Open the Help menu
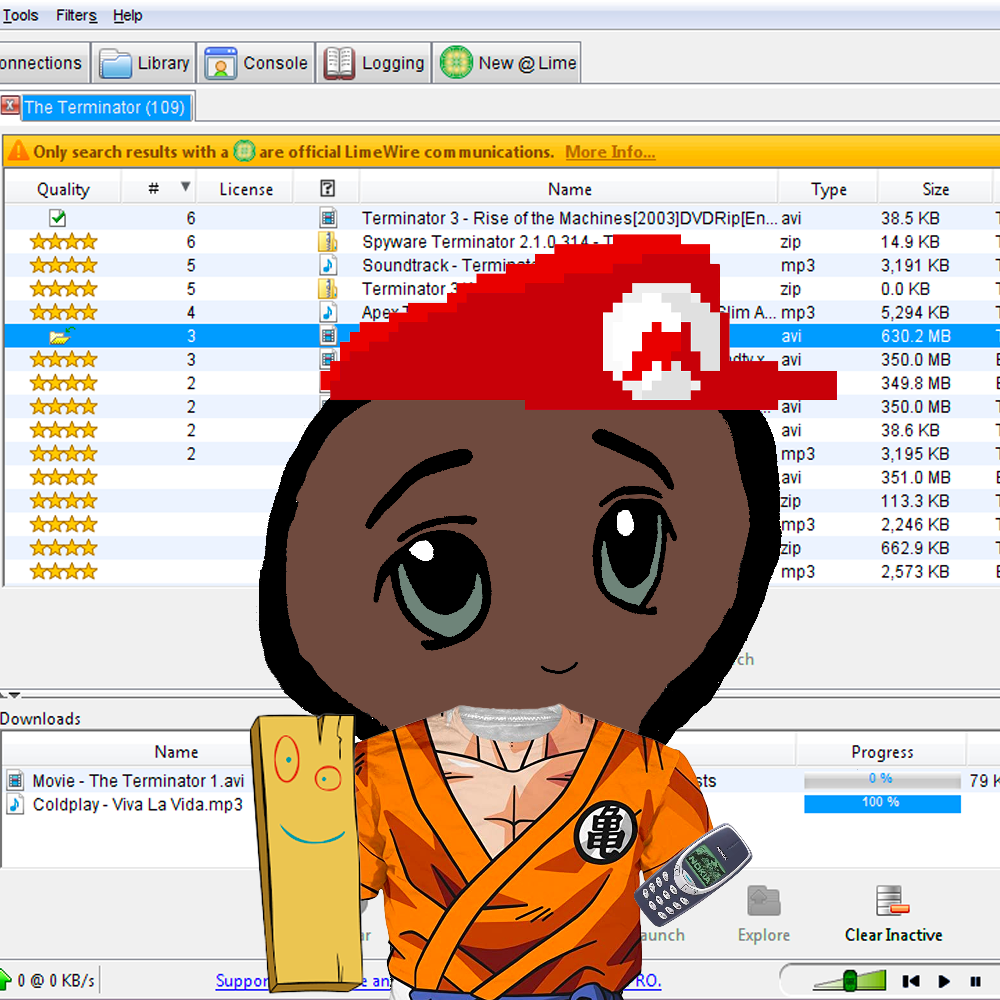 (x=128, y=15)
